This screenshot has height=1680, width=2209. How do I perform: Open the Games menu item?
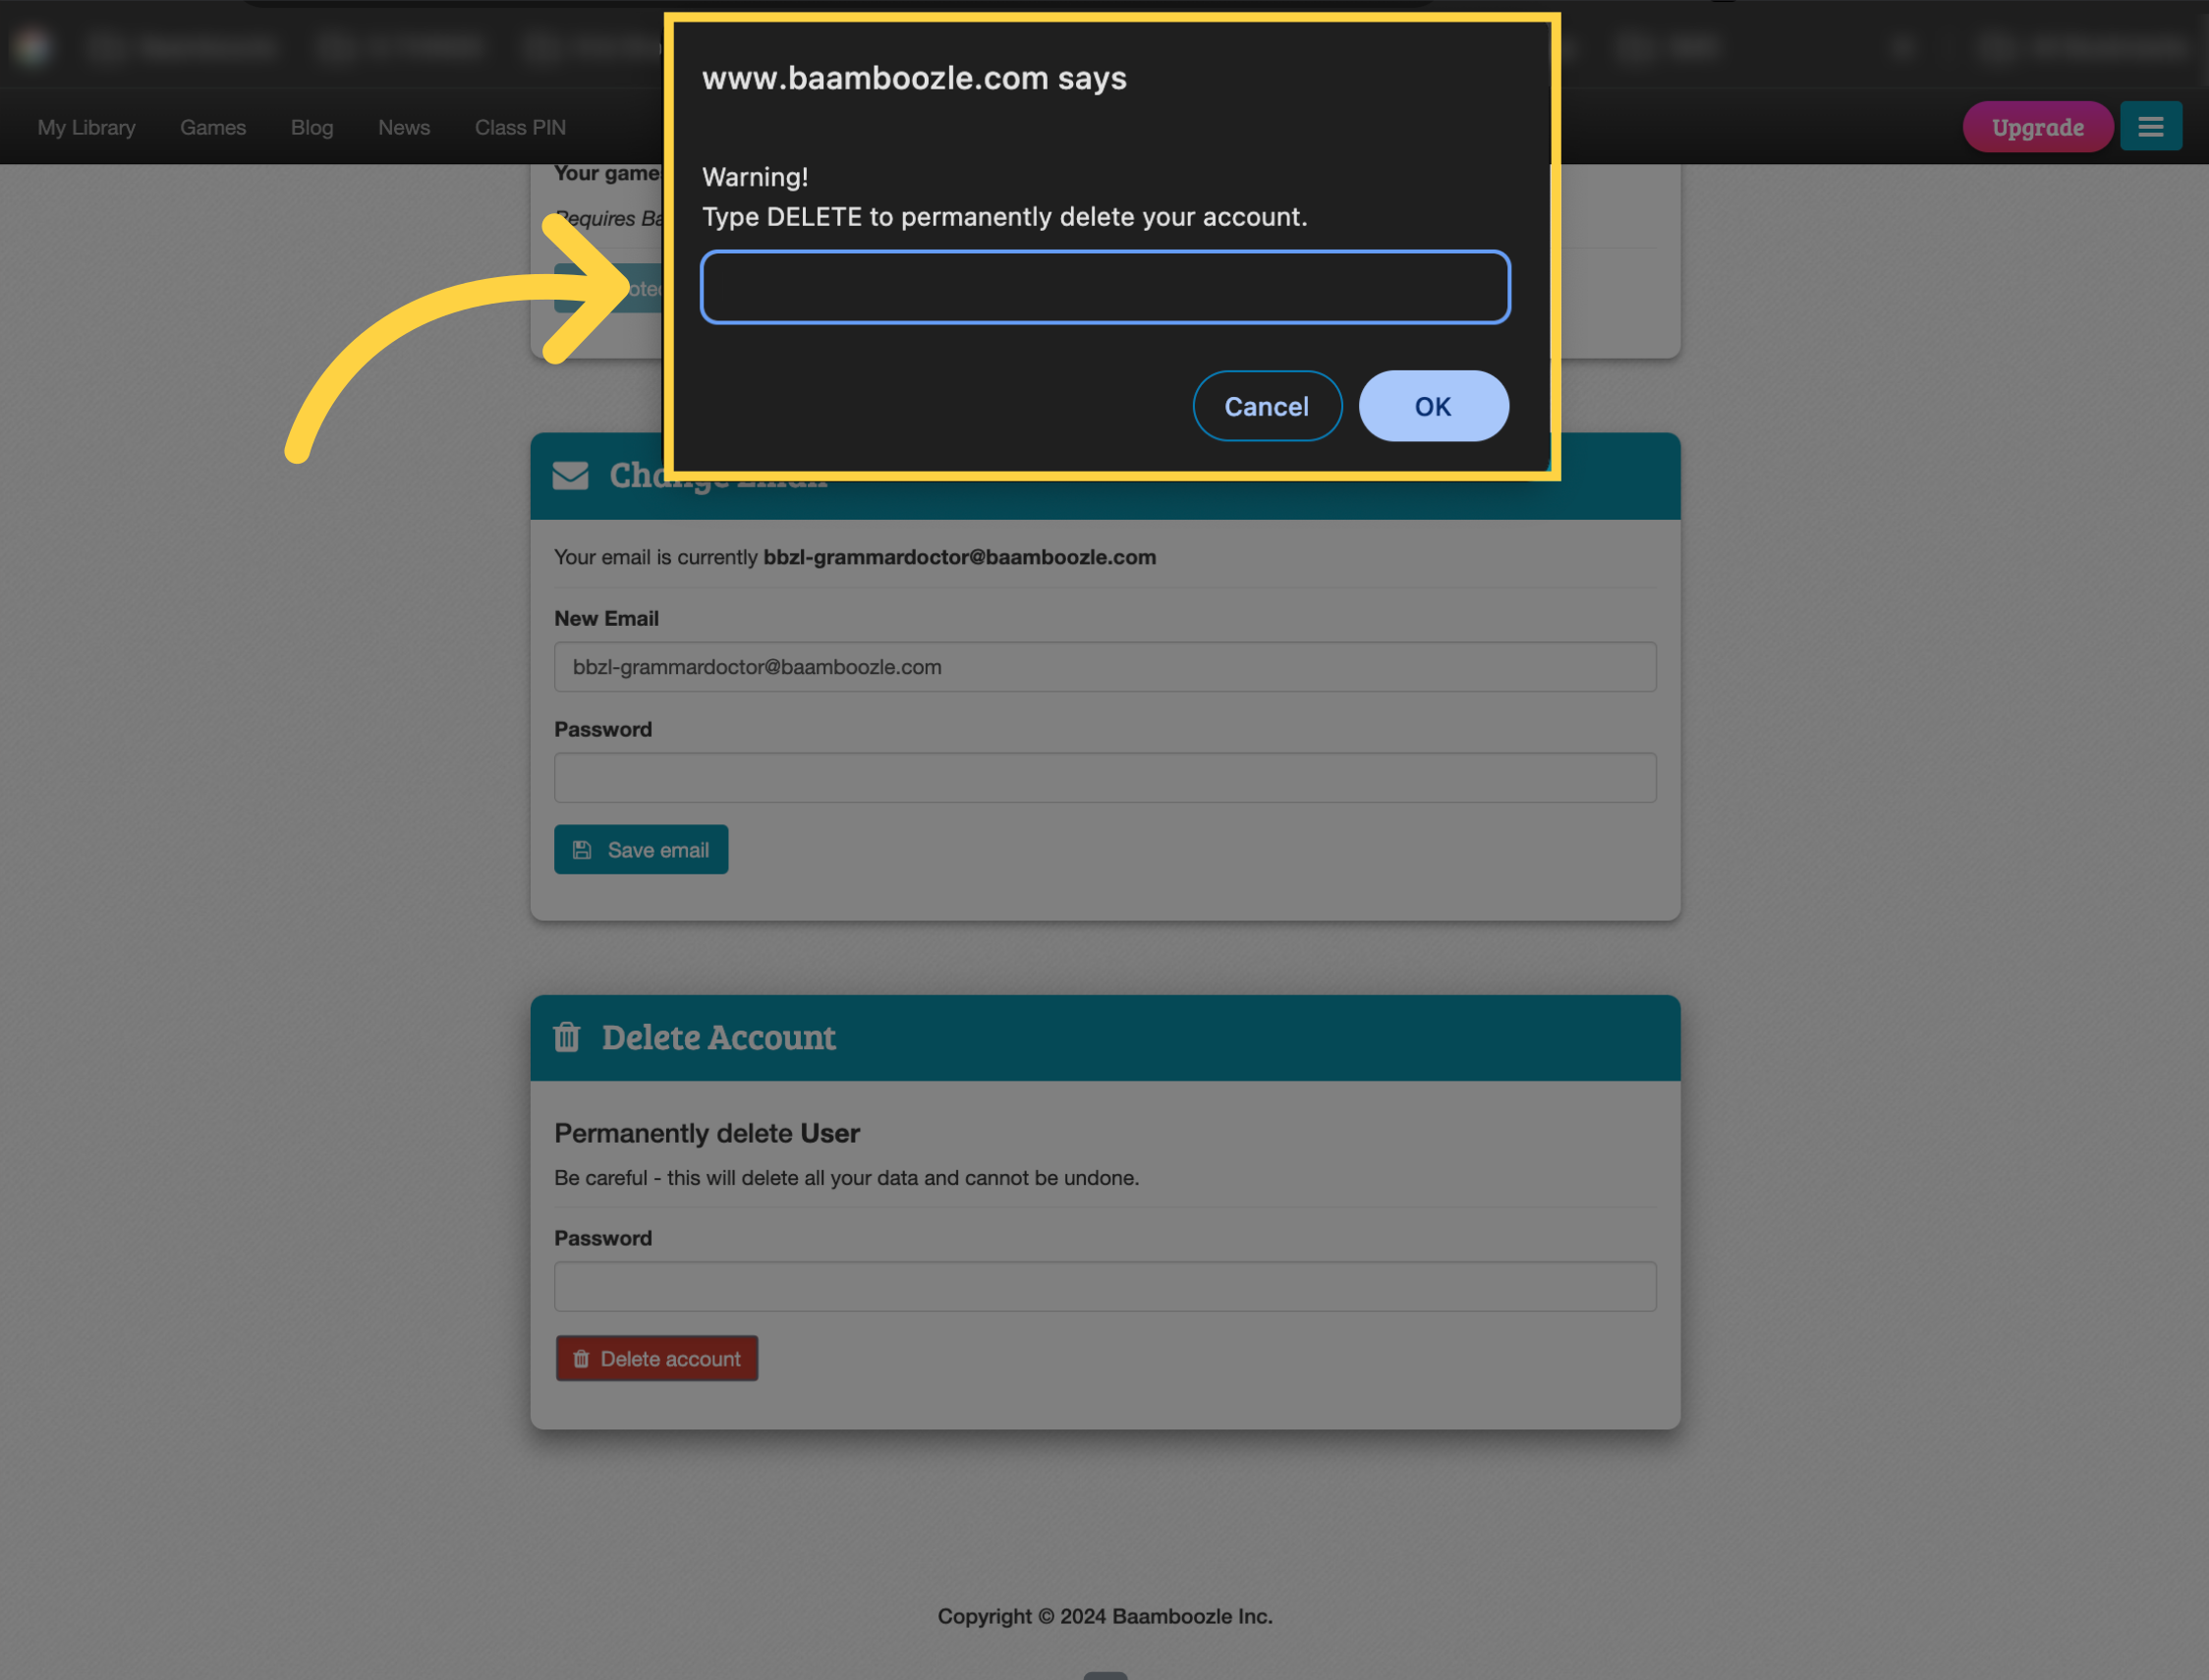(x=213, y=127)
